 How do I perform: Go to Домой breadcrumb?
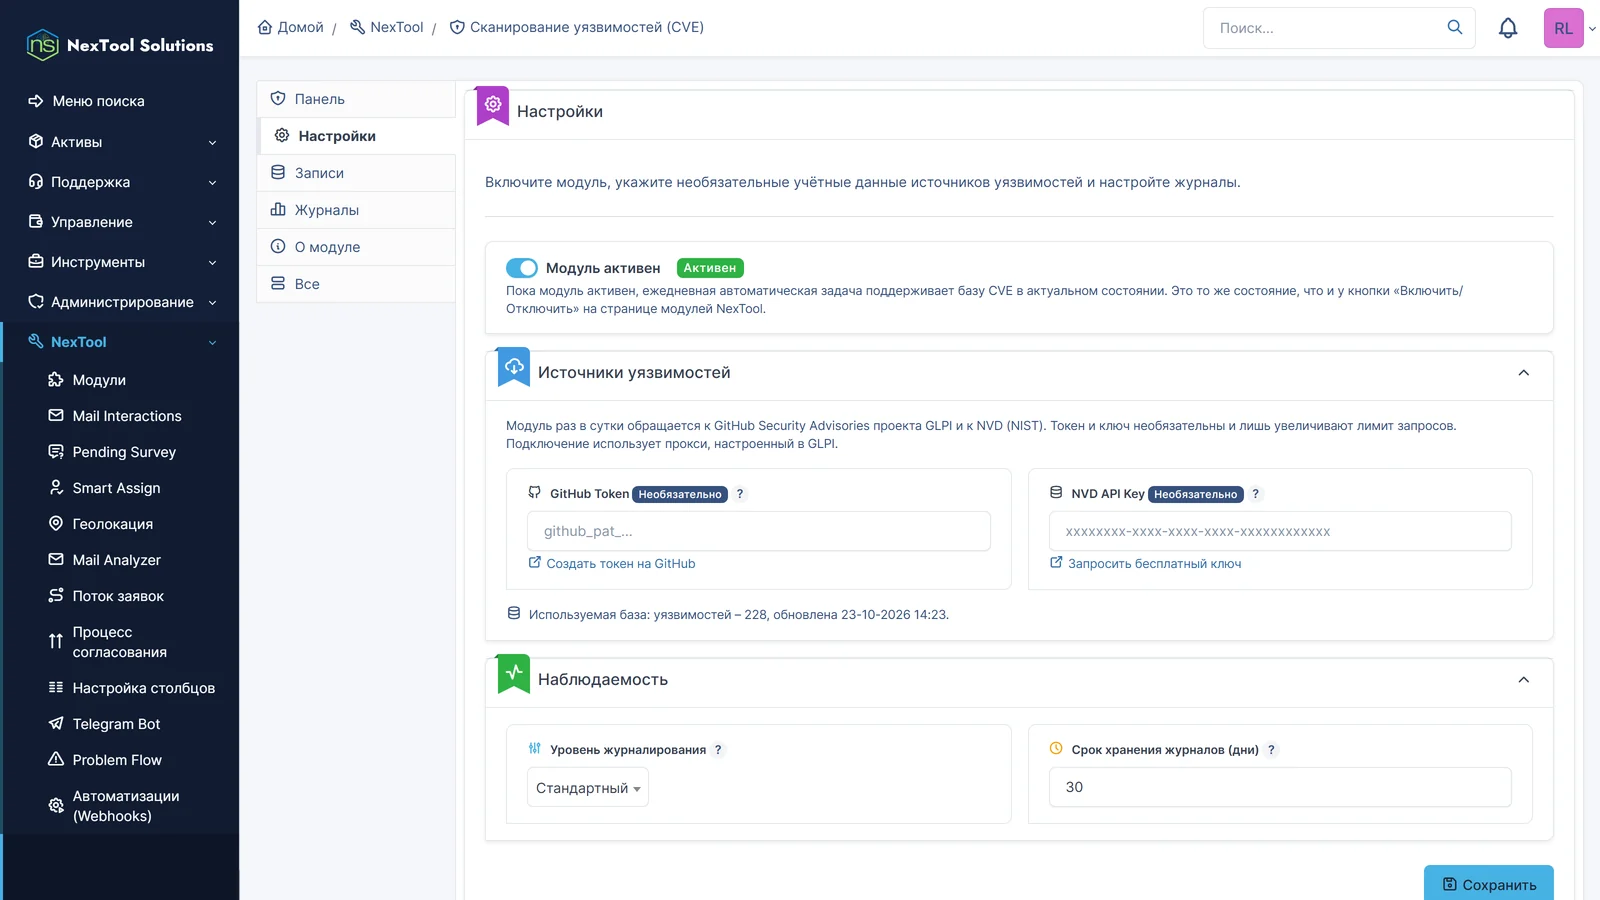click(291, 27)
